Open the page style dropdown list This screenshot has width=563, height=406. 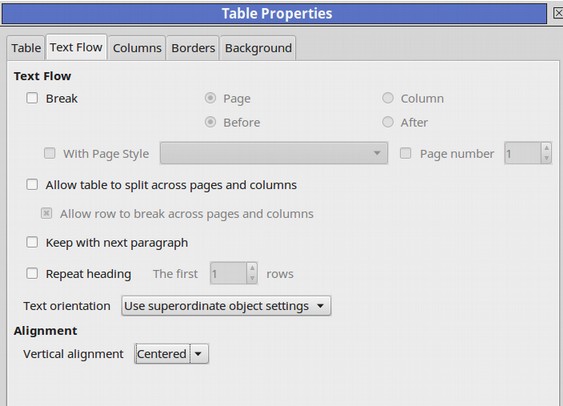[x=274, y=153]
